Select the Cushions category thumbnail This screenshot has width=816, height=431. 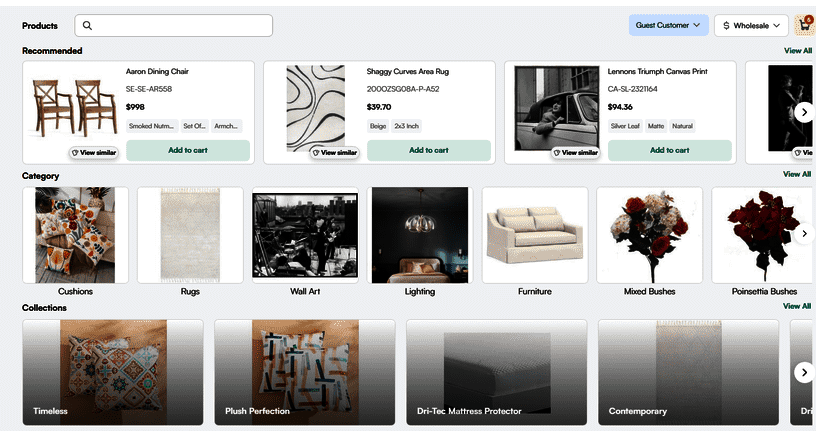tap(75, 235)
